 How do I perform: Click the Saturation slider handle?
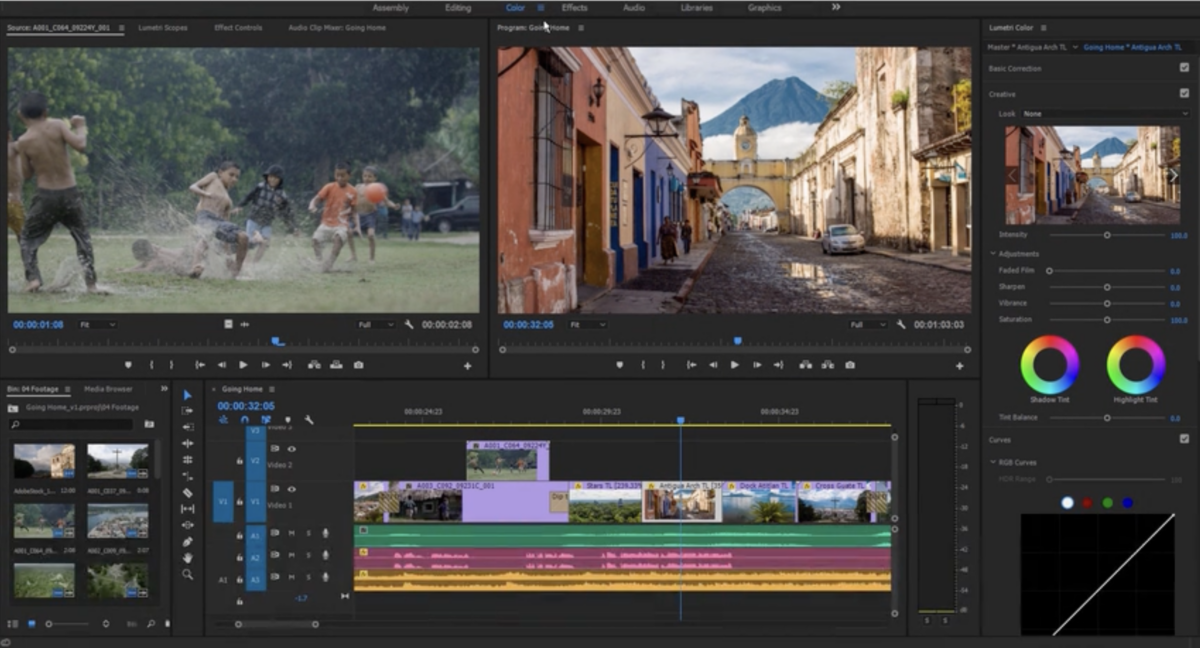(x=1107, y=320)
